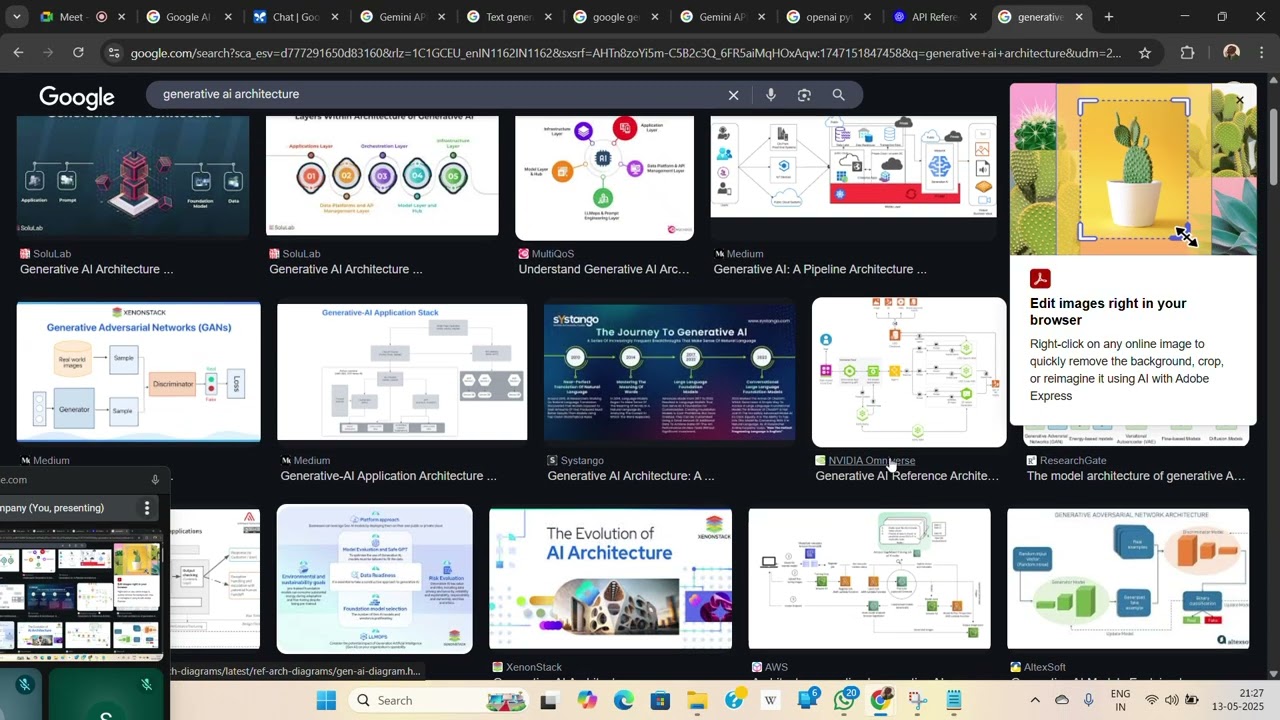Open a new Chrome tab
This screenshot has width=1280, height=720.
[x=1108, y=17]
